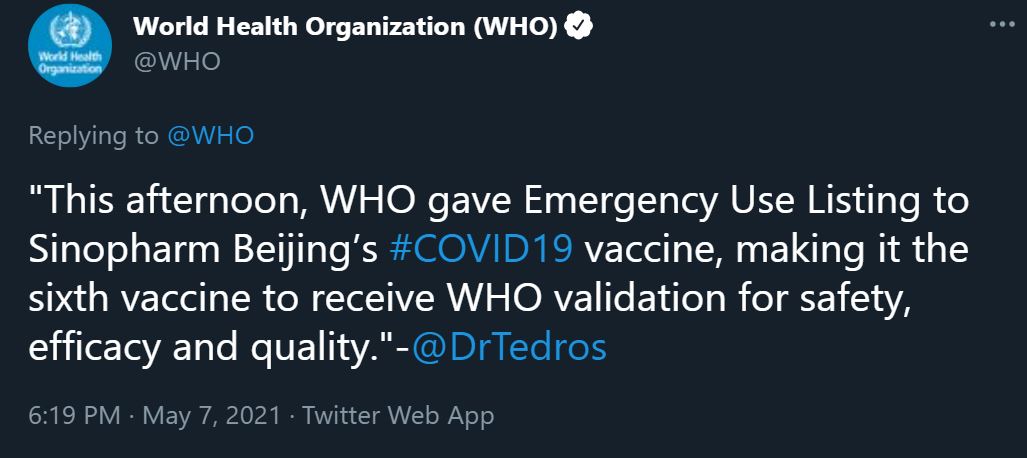Open the three-dot more options menu
Screen dimensions: 1027x458
pos(1001,24)
